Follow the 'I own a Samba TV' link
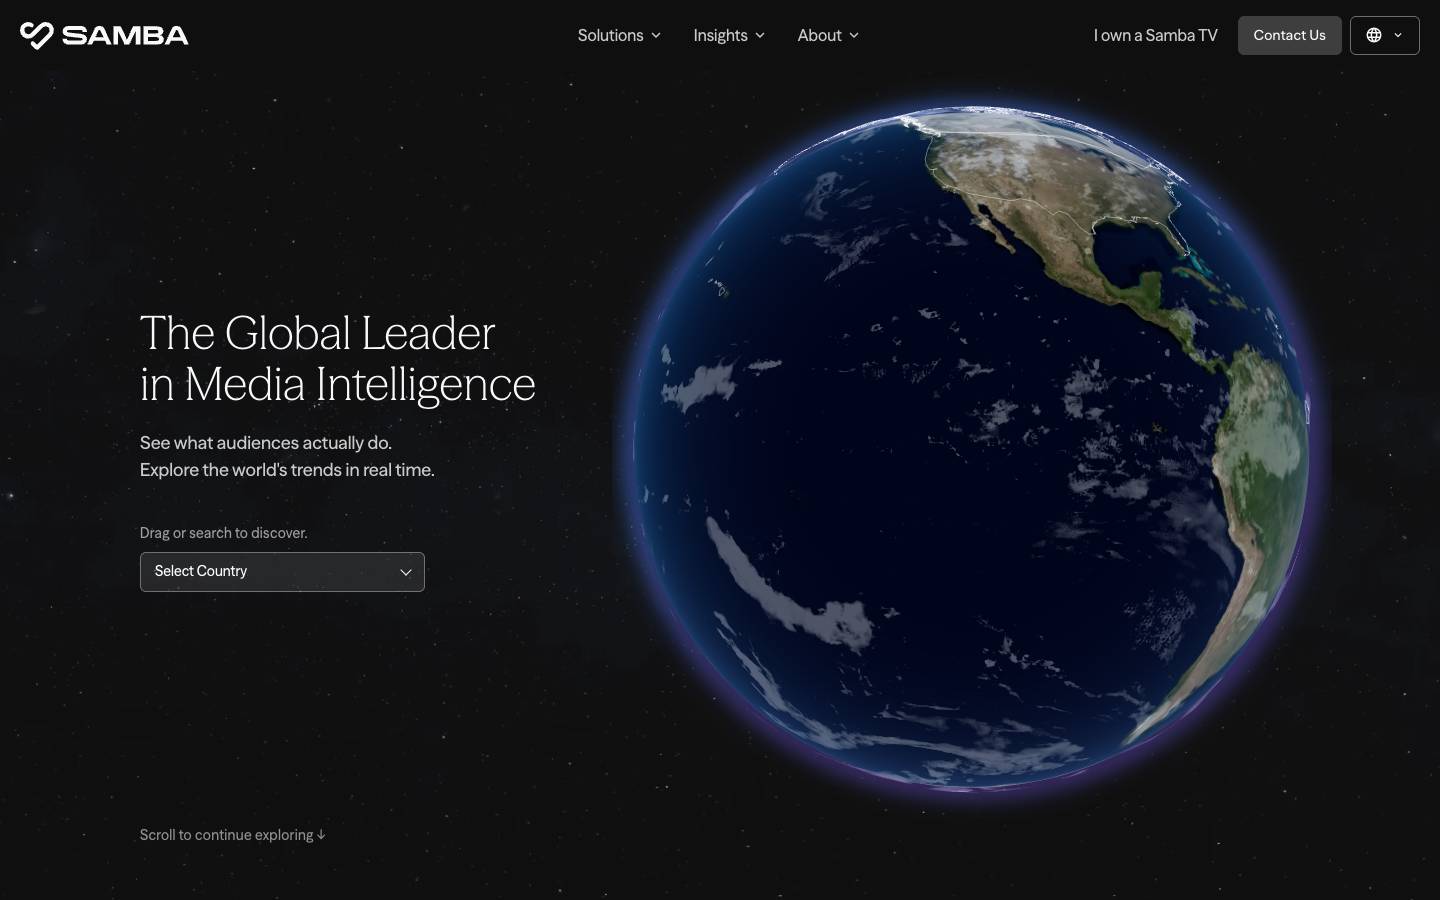Image resolution: width=1440 pixels, height=900 pixels. click(1155, 35)
